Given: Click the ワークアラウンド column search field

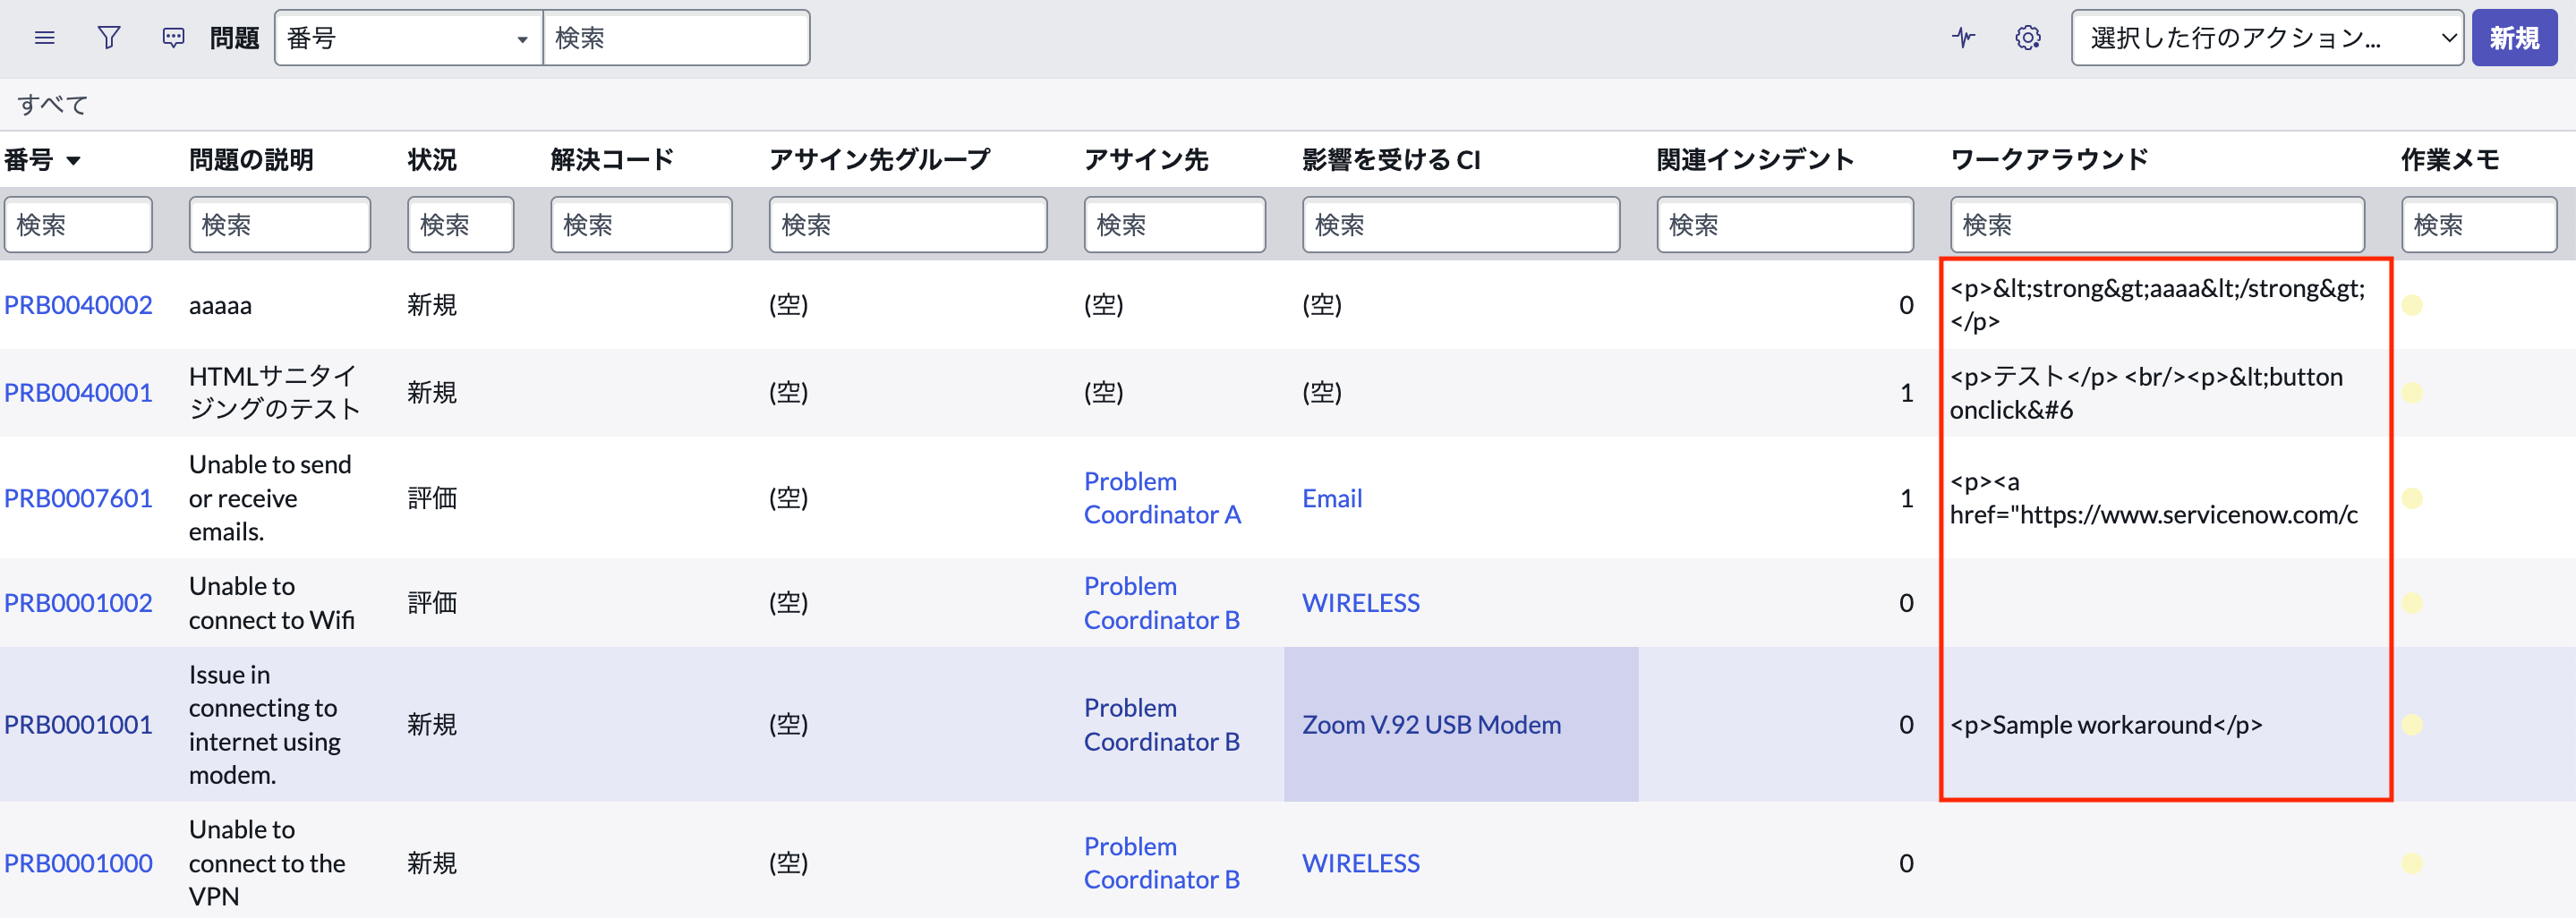Looking at the screenshot, I should tap(2156, 224).
